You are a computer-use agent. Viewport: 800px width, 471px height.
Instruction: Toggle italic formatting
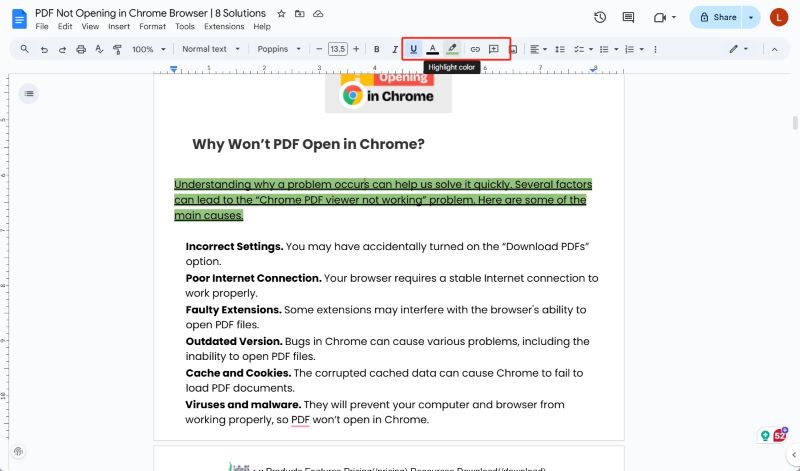point(394,49)
